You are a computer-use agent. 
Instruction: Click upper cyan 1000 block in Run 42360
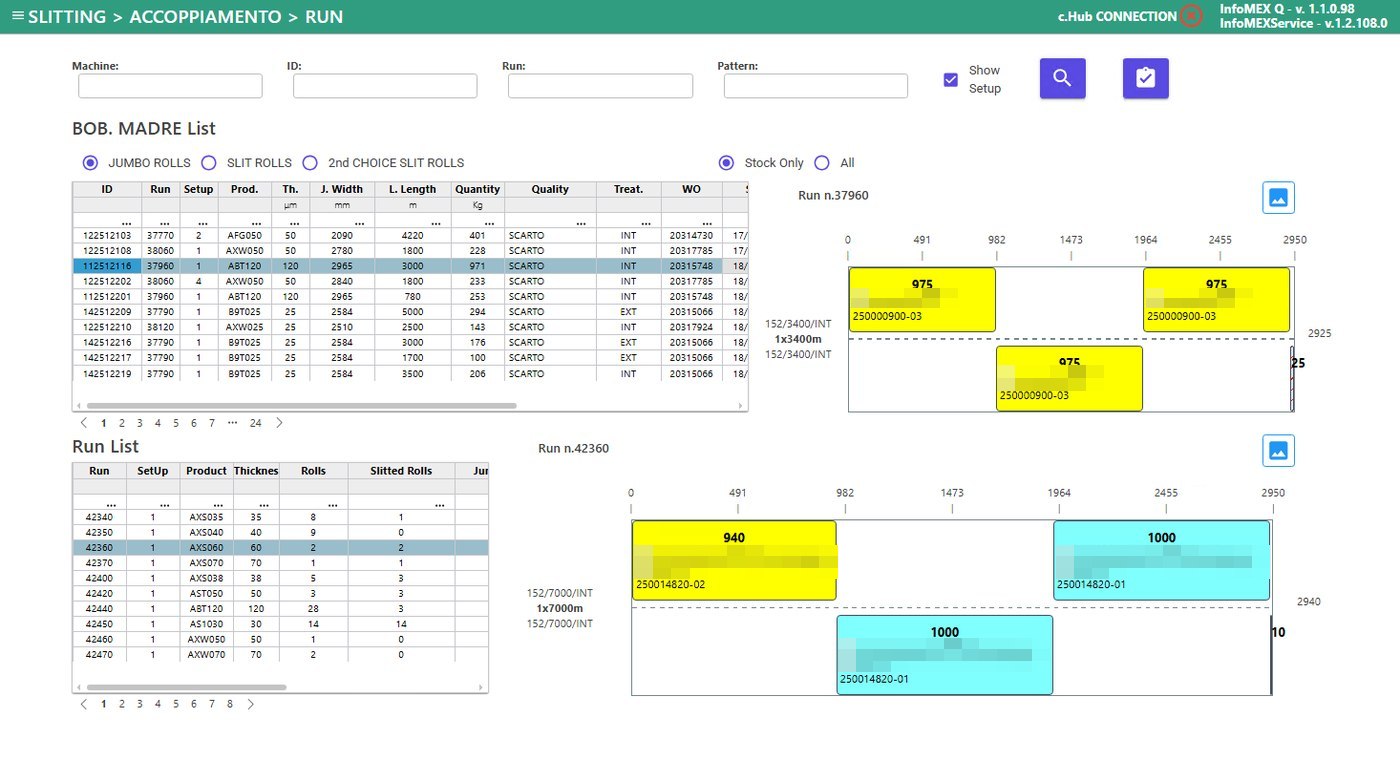click(1161, 560)
